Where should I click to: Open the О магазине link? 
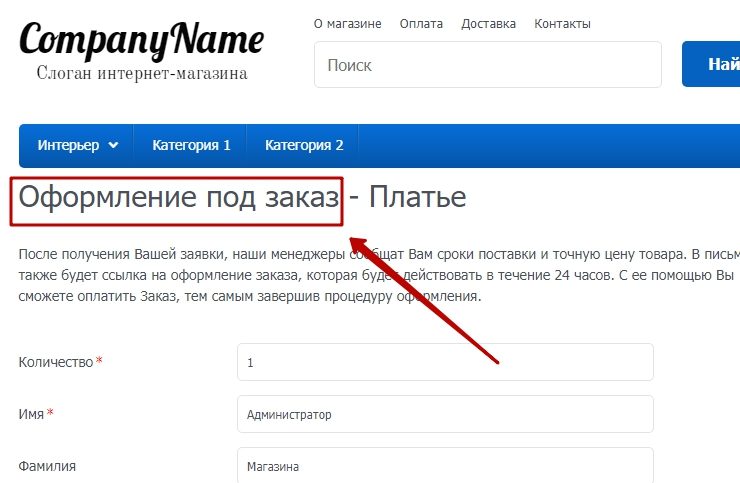pyautogui.click(x=347, y=23)
